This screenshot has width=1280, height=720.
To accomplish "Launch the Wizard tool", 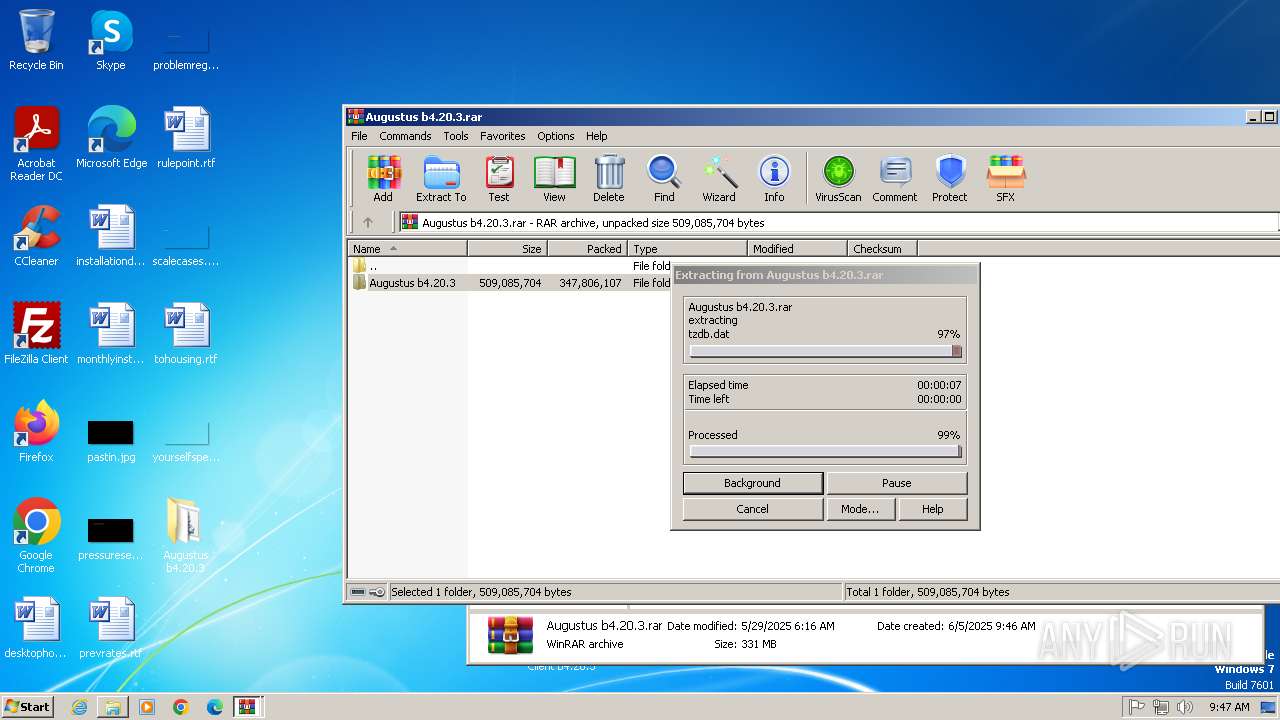I will click(719, 179).
